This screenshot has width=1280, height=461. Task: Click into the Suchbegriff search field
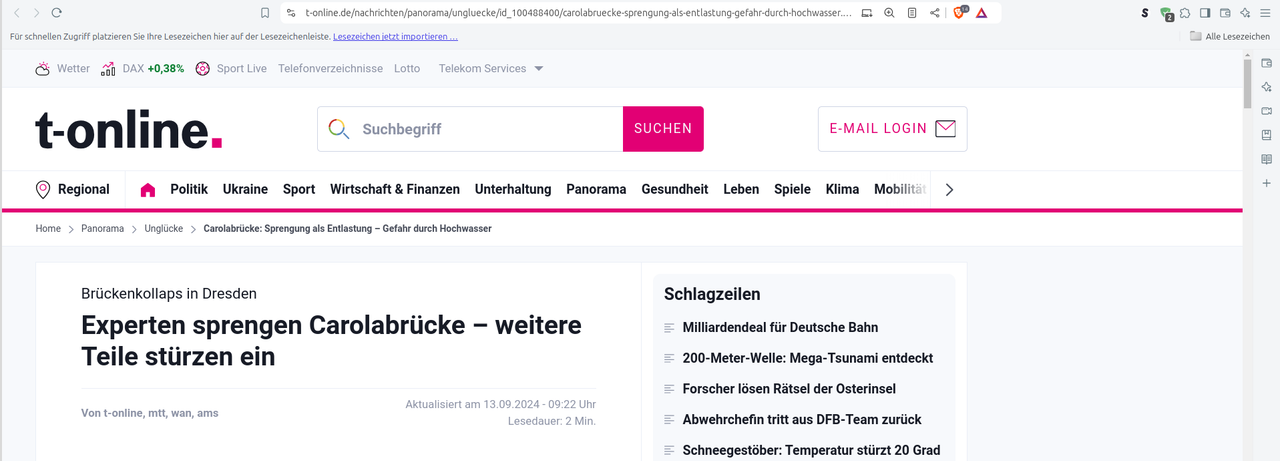pyautogui.click(x=470, y=129)
